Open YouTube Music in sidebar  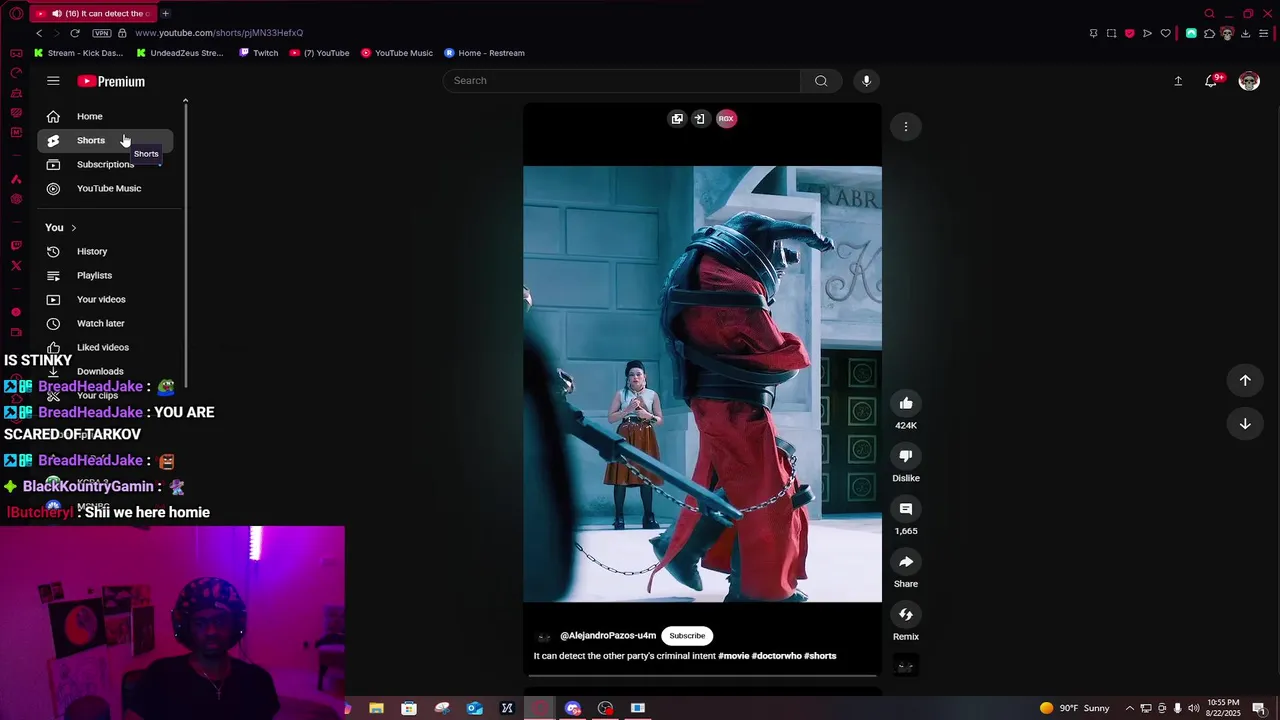(x=105, y=189)
